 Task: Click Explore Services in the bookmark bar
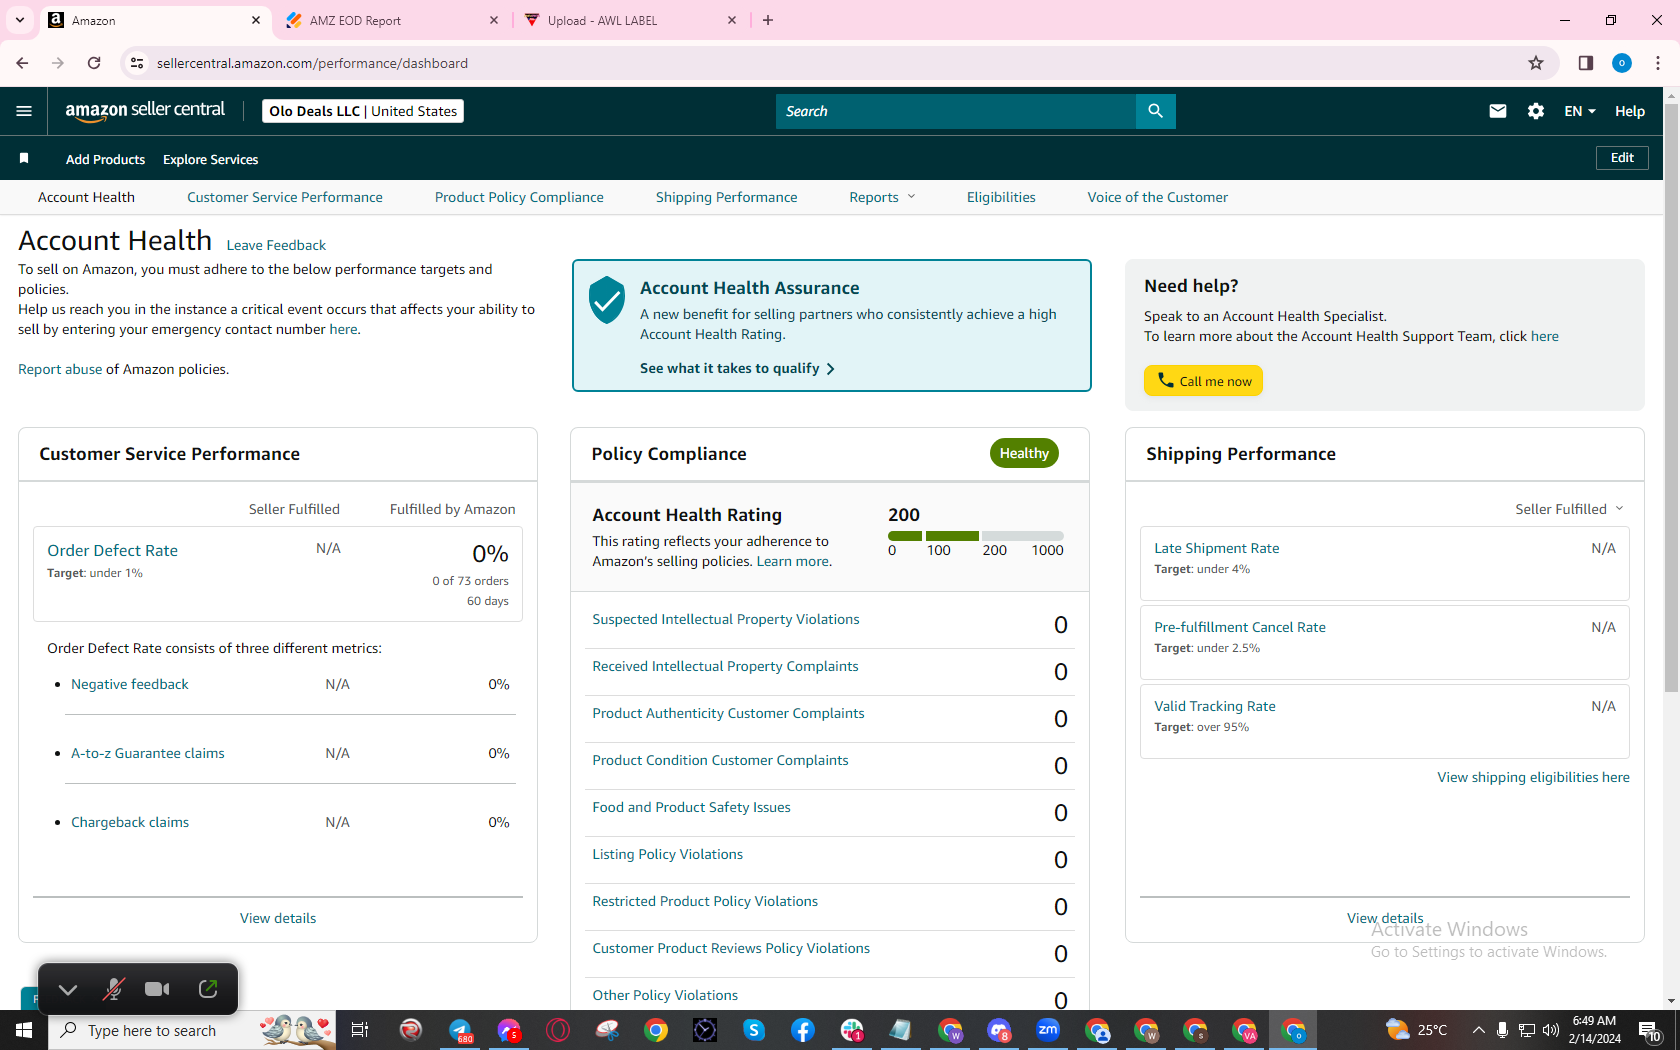(x=210, y=159)
